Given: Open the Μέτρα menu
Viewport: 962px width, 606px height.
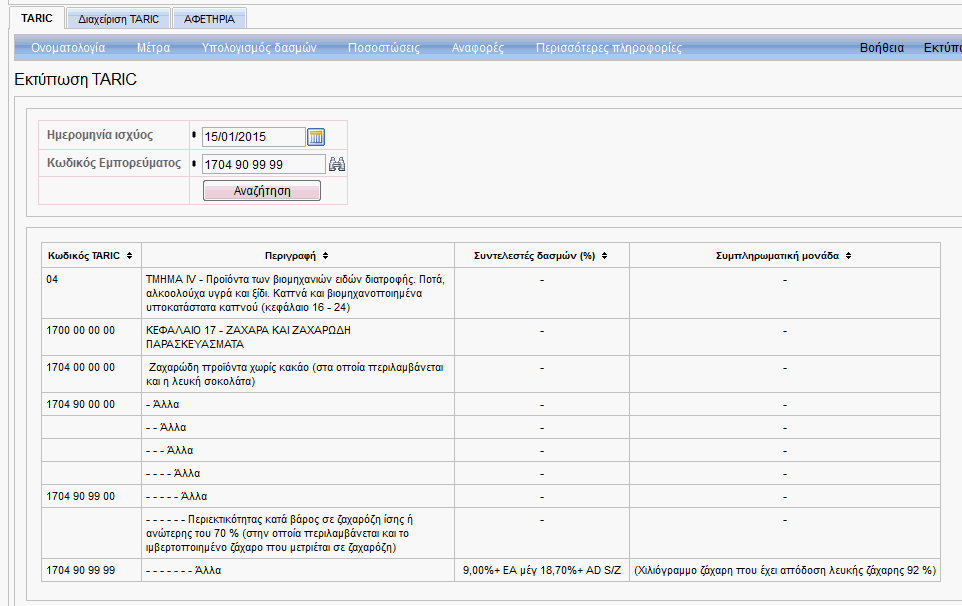Looking at the screenshot, I should (153, 48).
